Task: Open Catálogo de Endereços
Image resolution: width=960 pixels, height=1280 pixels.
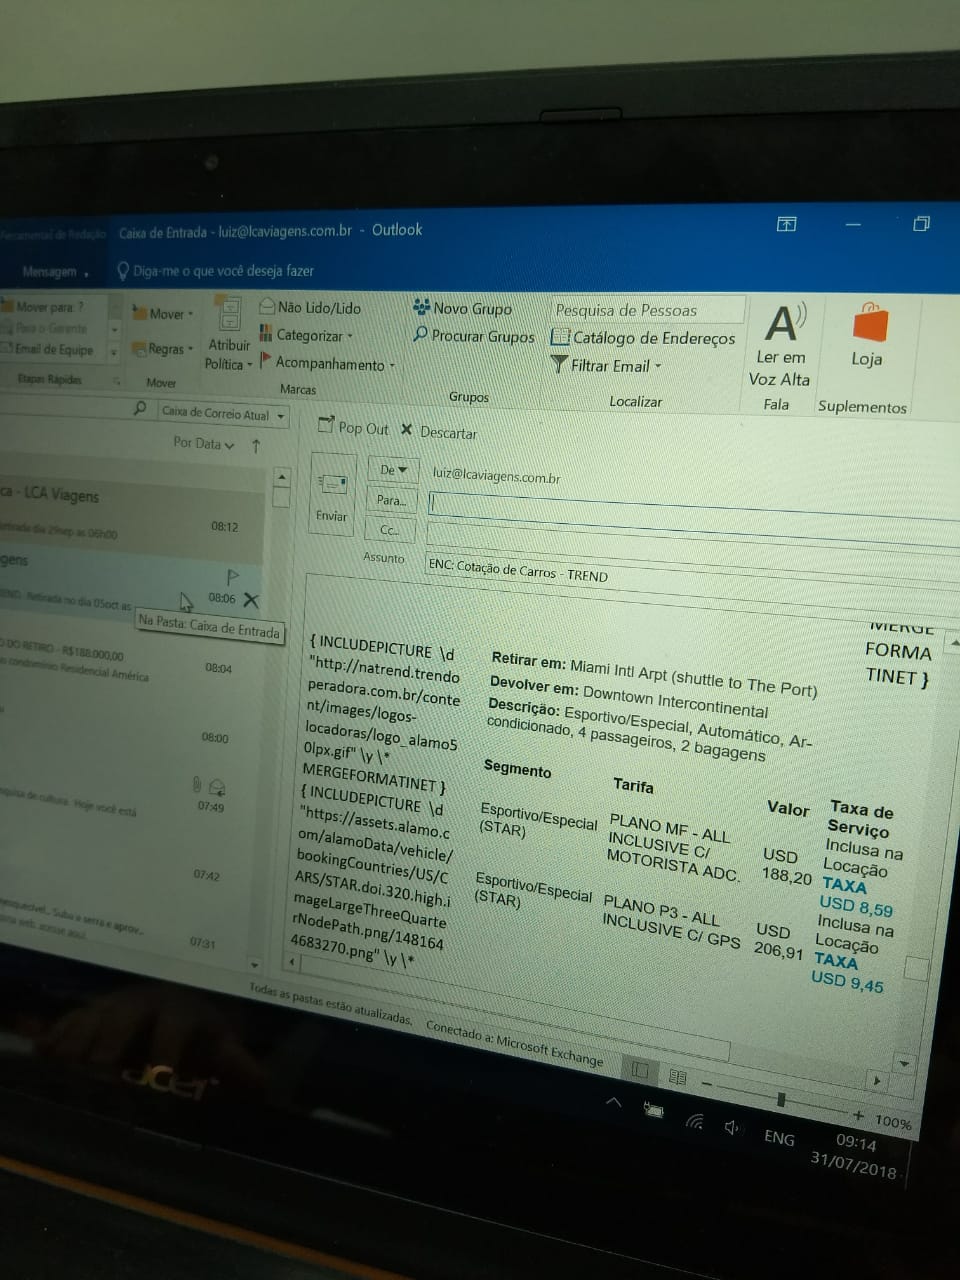Action: 644,338
